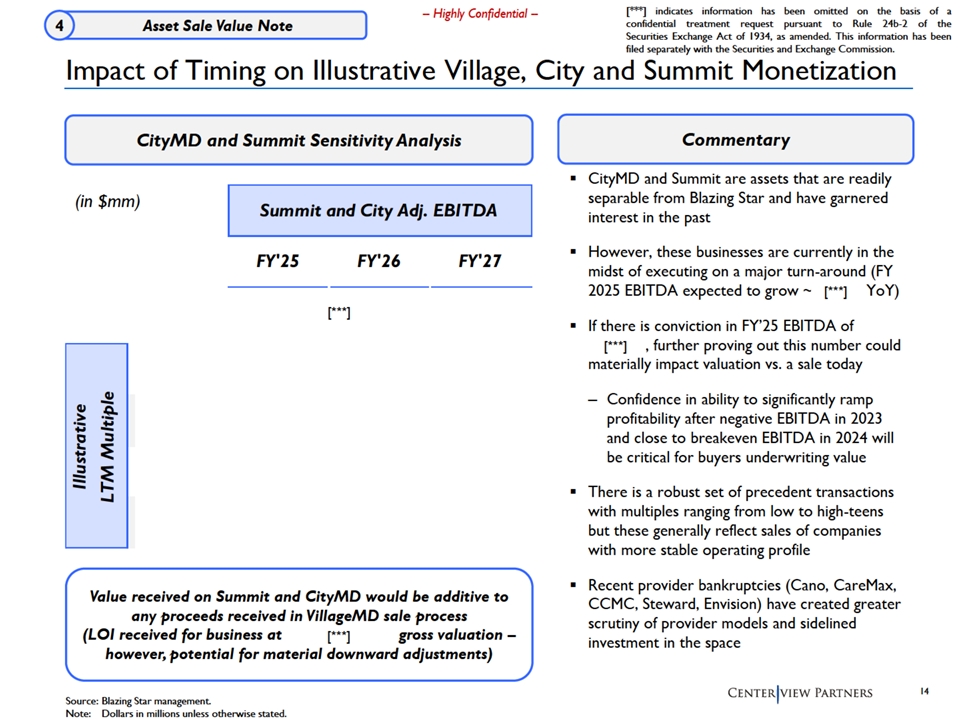Click the callout about value additive to VillageMD proceeds

299,625
